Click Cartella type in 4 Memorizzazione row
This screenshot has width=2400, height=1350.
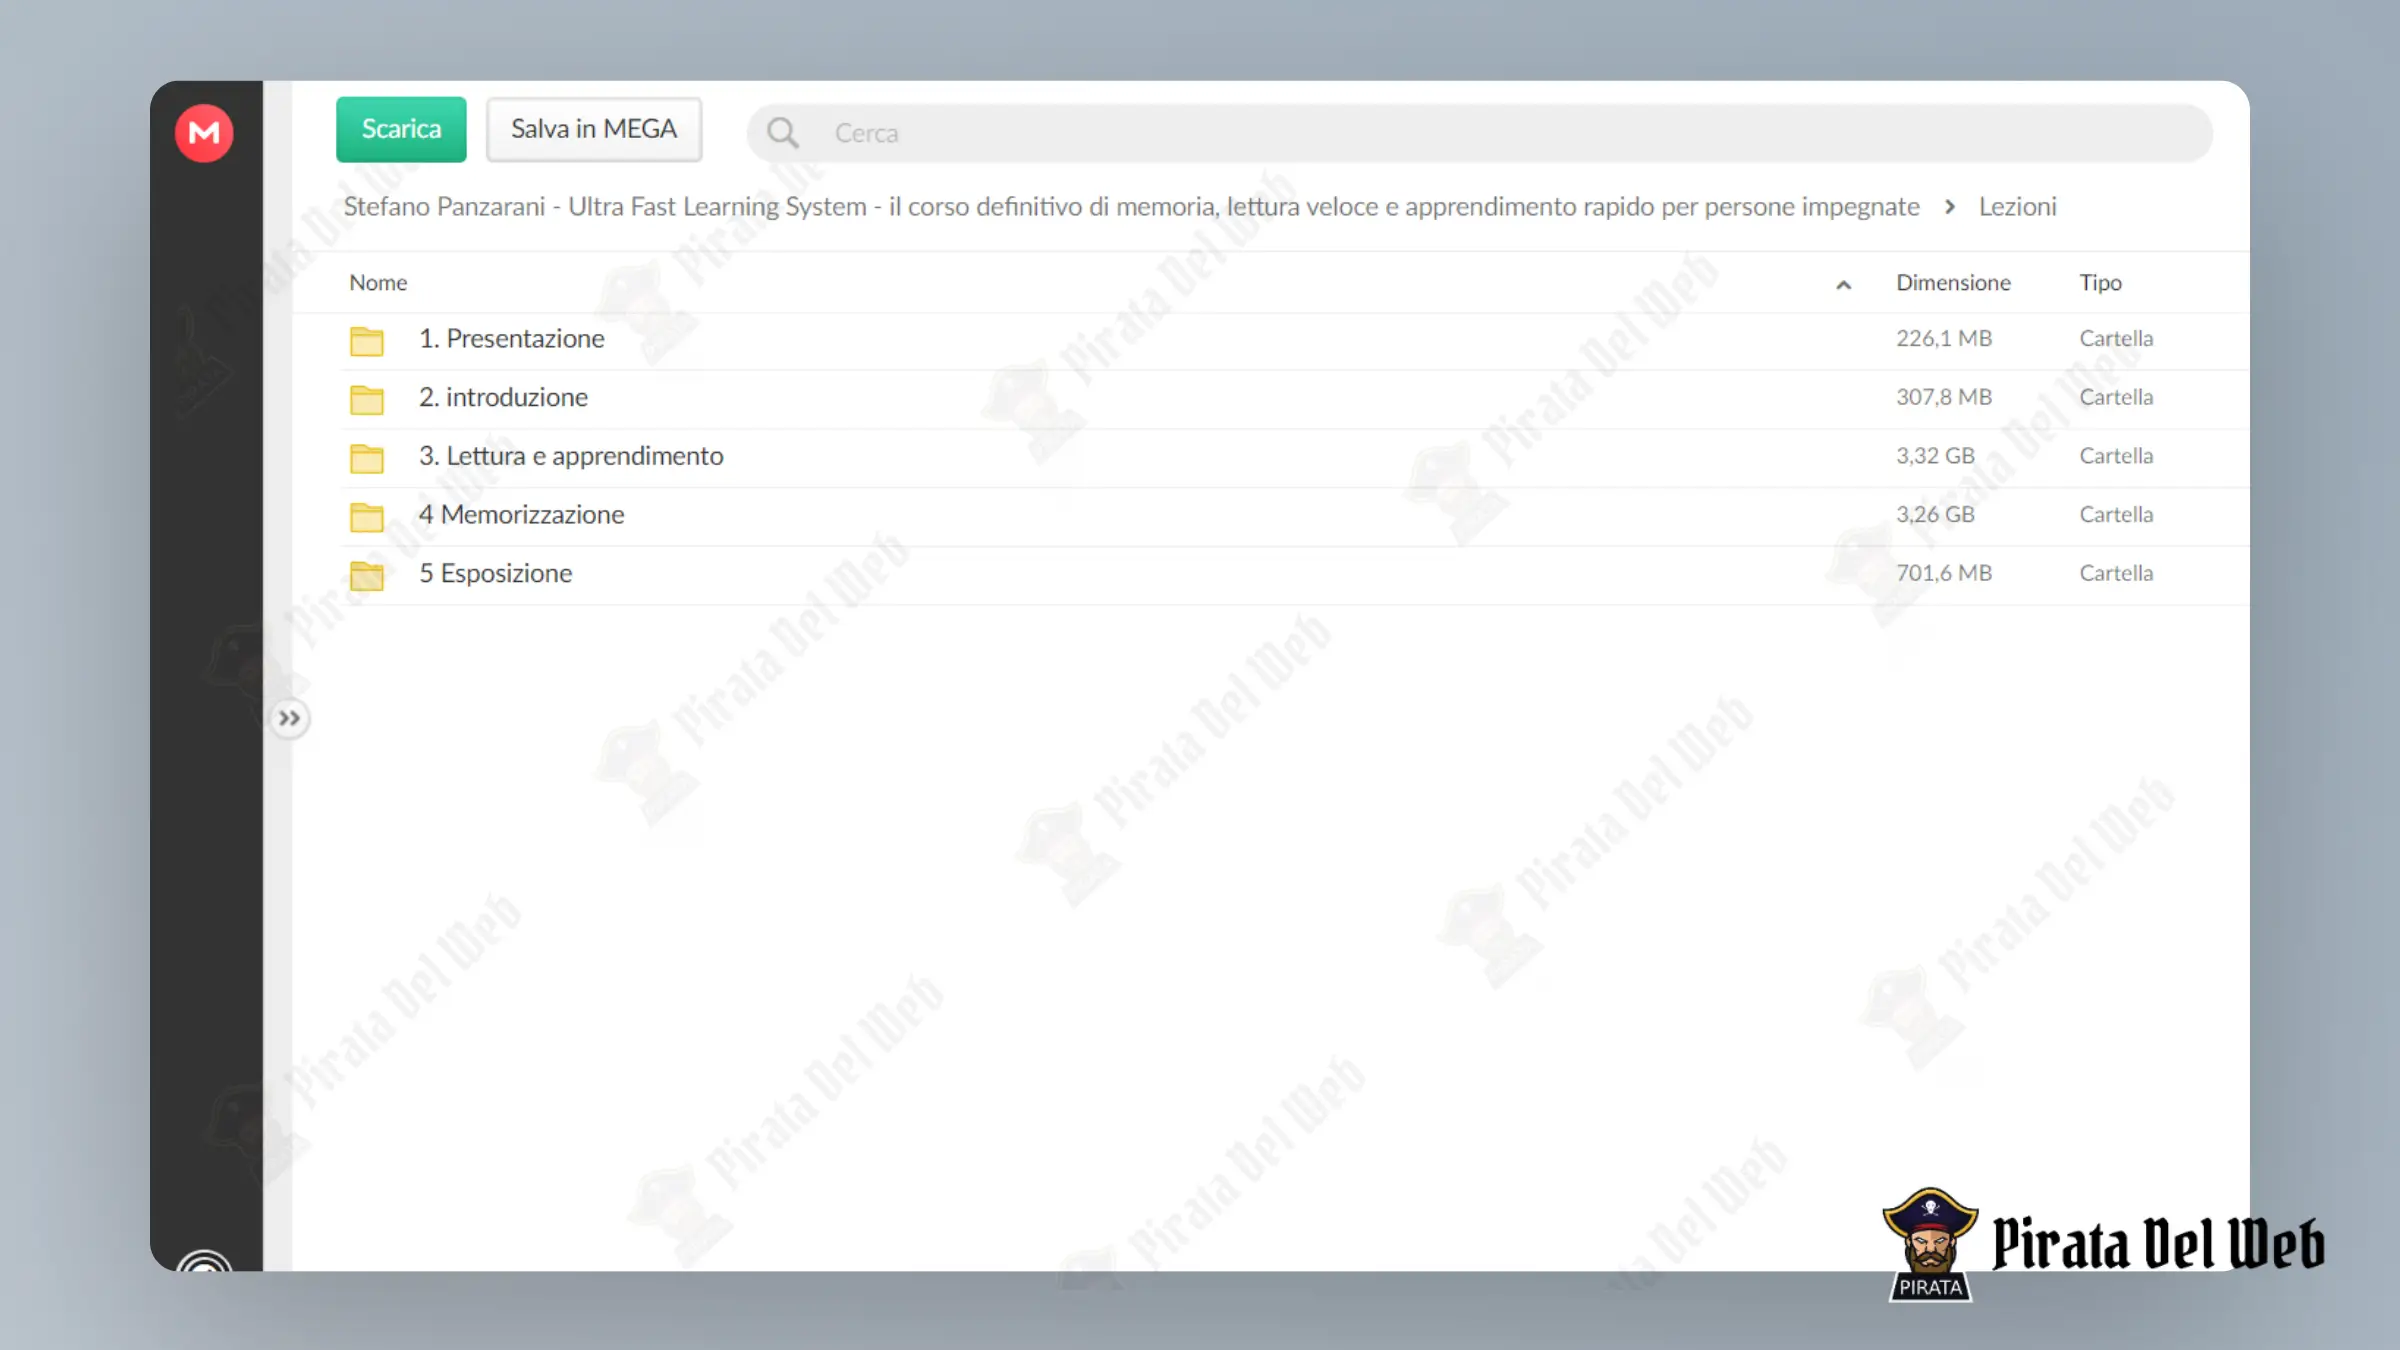[2116, 514]
